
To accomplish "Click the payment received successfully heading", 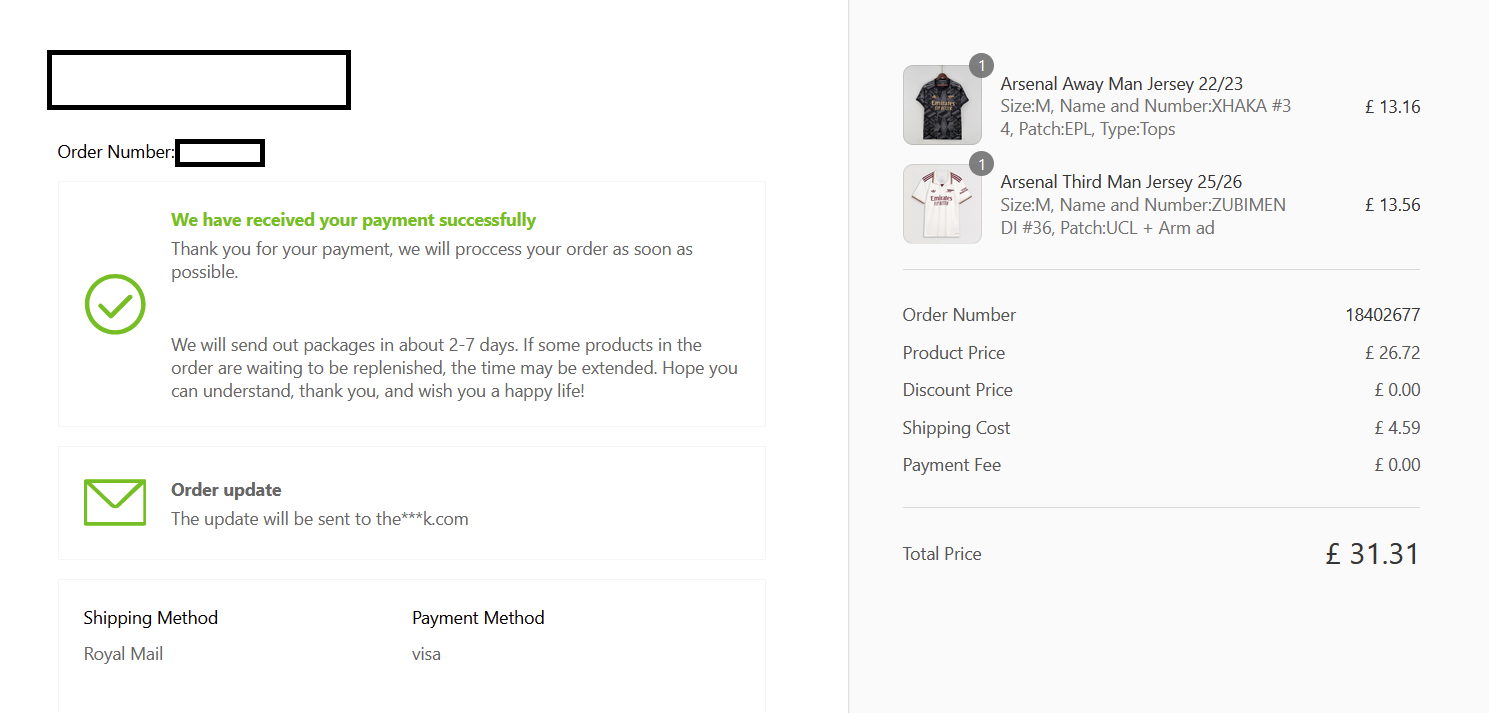I will point(353,220).
